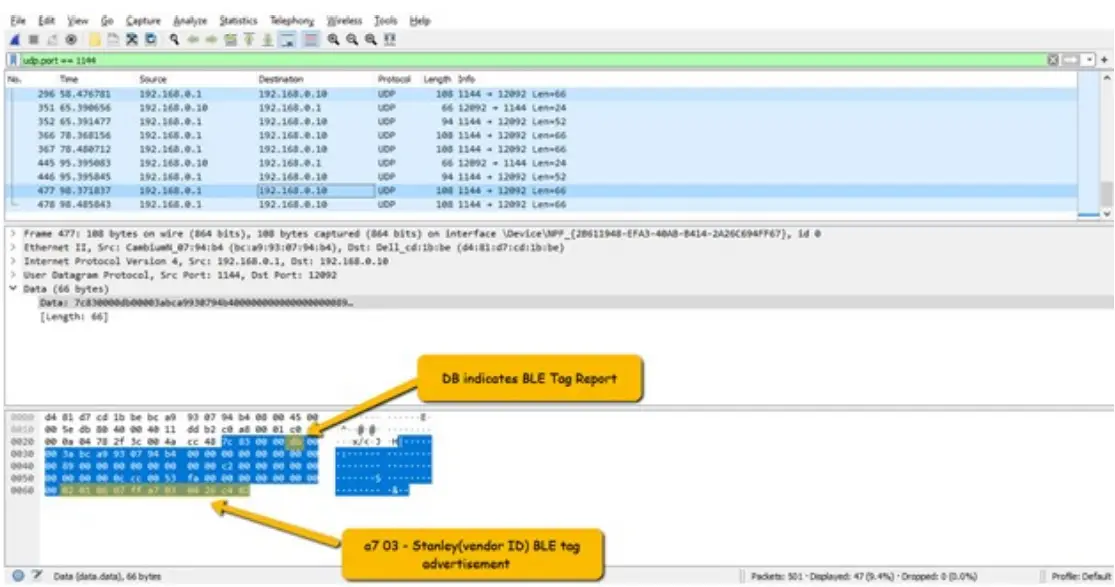Stop the running capture
This screenshot has height=587, width=1115.
click(x=33, y=40)
